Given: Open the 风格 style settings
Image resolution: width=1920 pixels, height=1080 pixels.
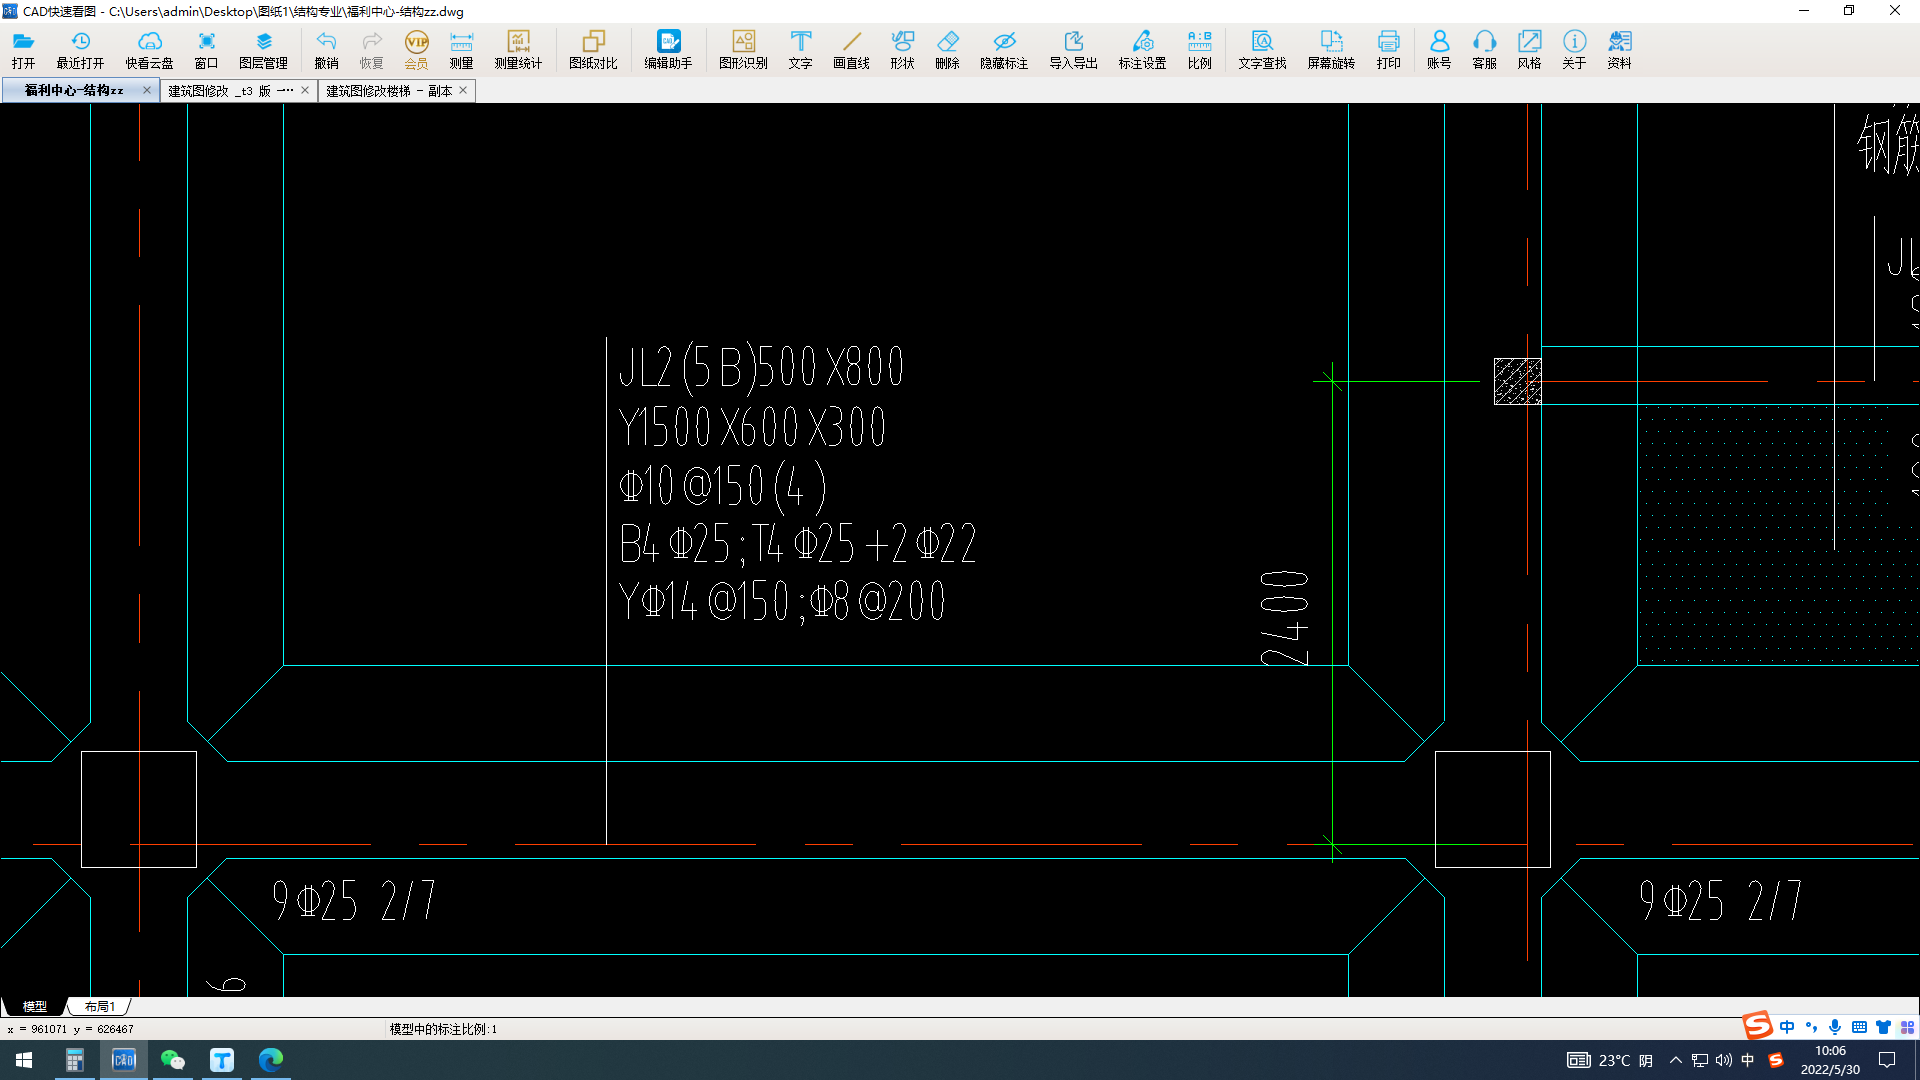Looking at the screenshot, I should coord(1529,50).
